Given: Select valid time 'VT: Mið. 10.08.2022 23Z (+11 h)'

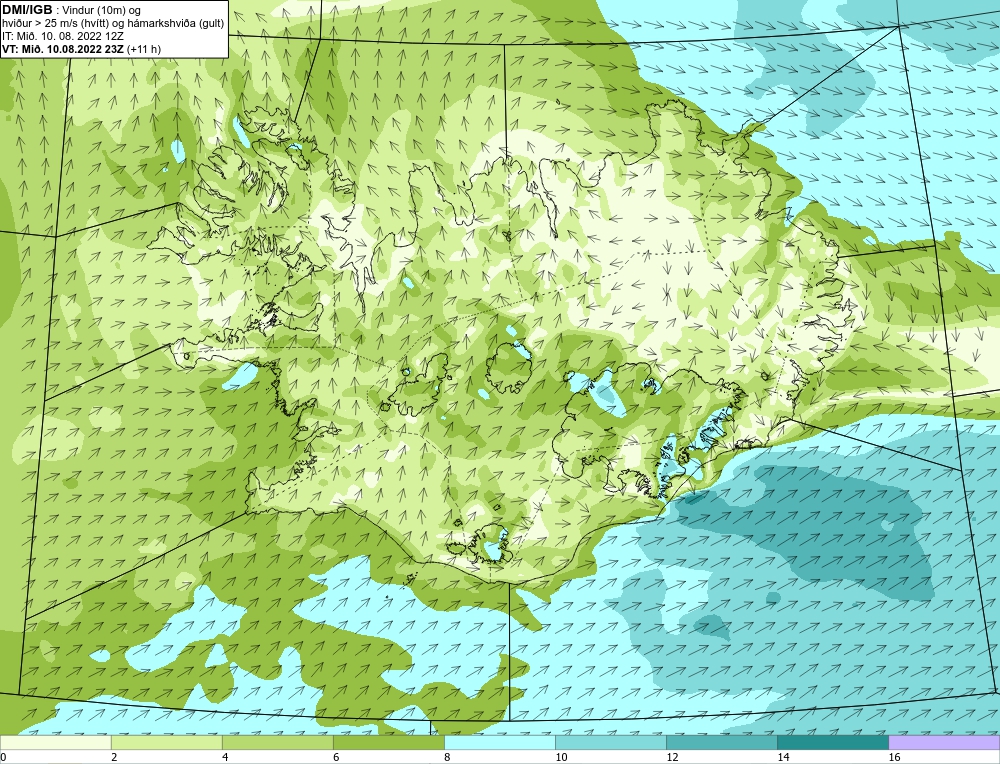Looking at the screenshot, I should [x=82, y=48].
